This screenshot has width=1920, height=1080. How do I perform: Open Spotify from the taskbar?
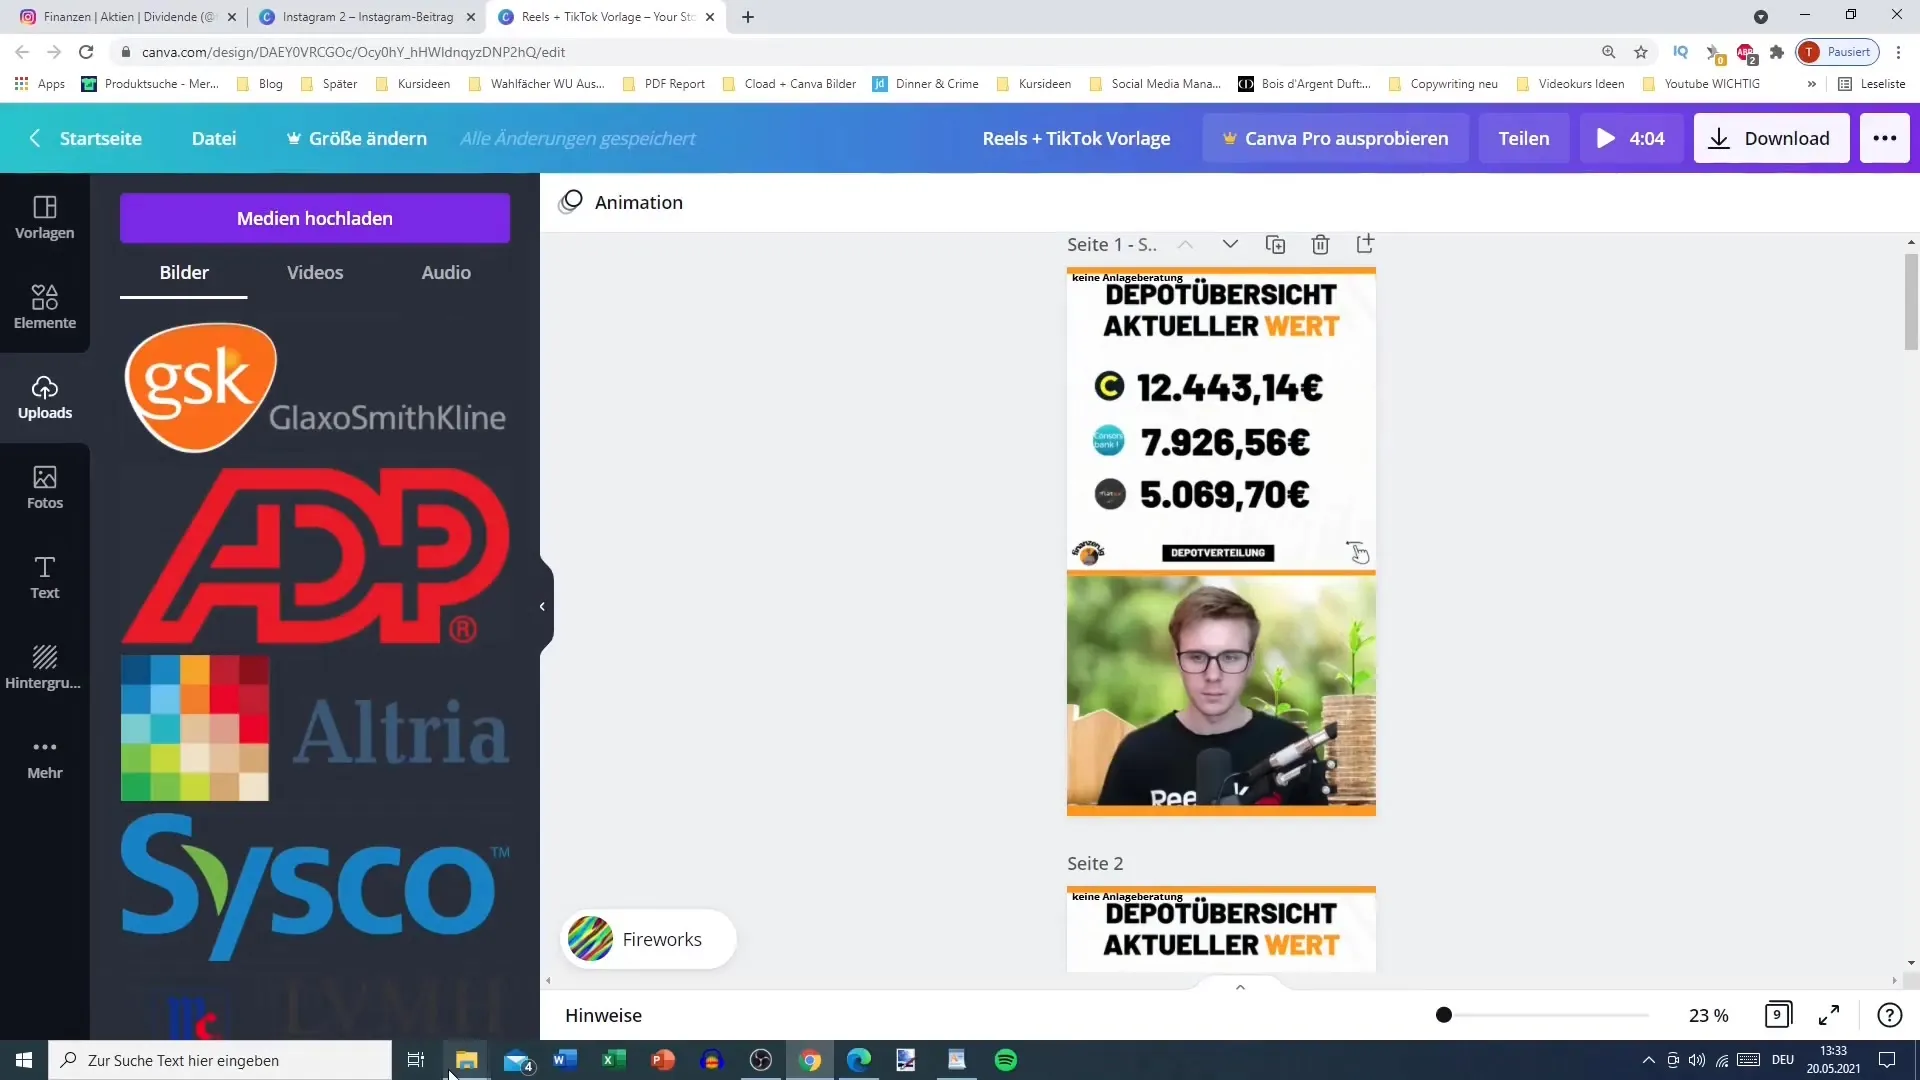1006,1060
